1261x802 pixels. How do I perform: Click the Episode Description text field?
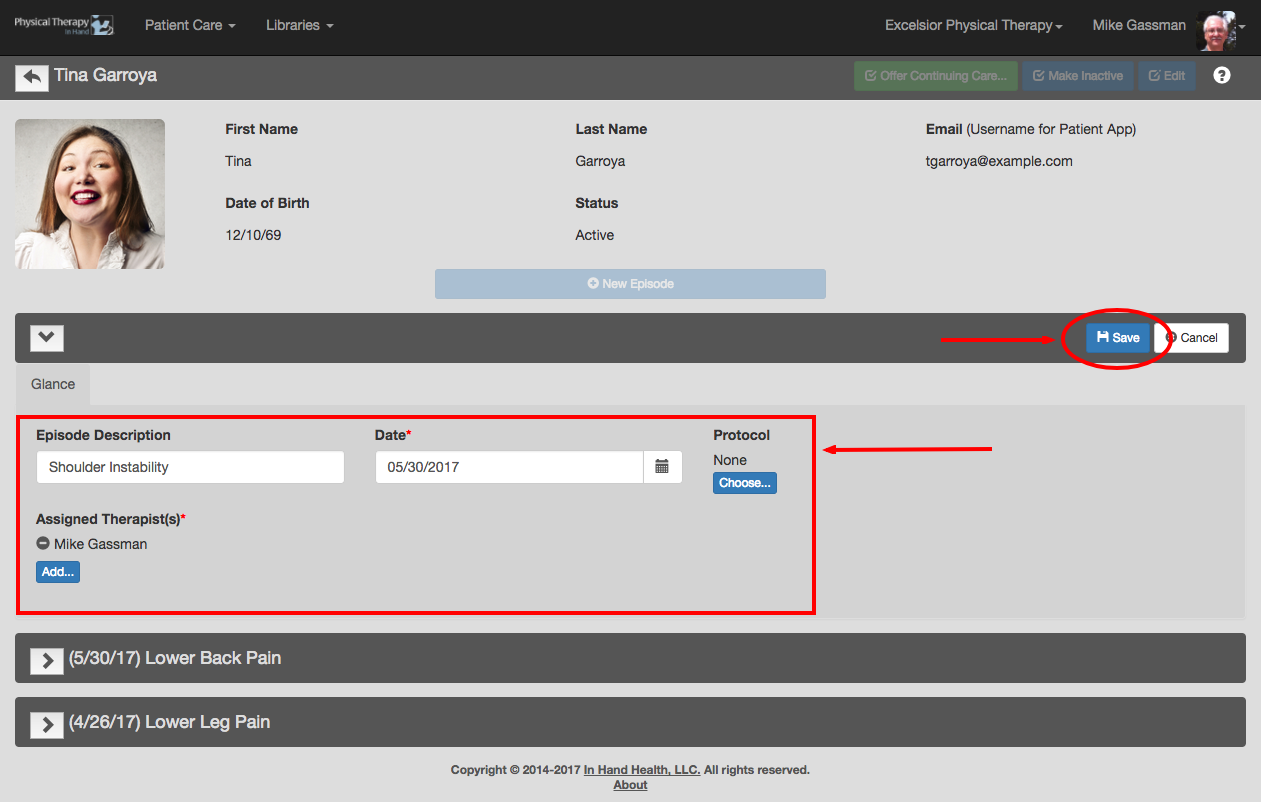190,467
